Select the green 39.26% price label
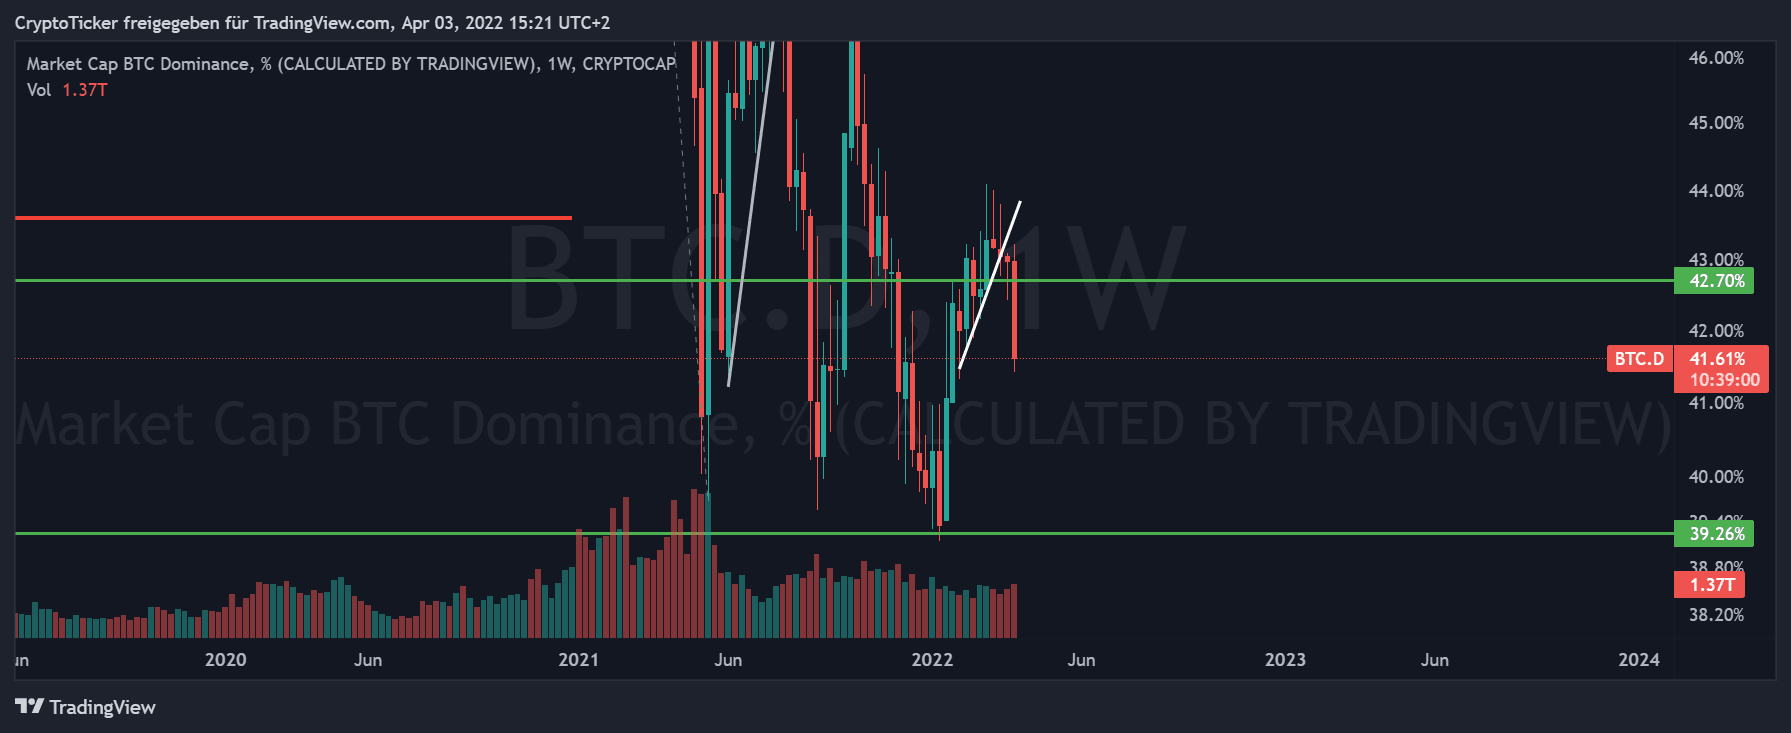The height and width of the screenshot is (733, 1791). coord(1716,534)
